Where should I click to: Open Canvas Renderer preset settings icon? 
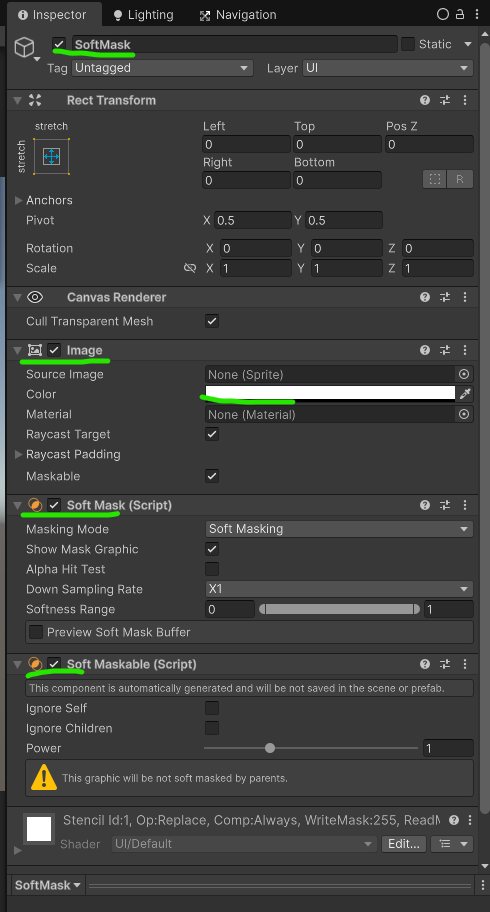(x=445, y=297)
